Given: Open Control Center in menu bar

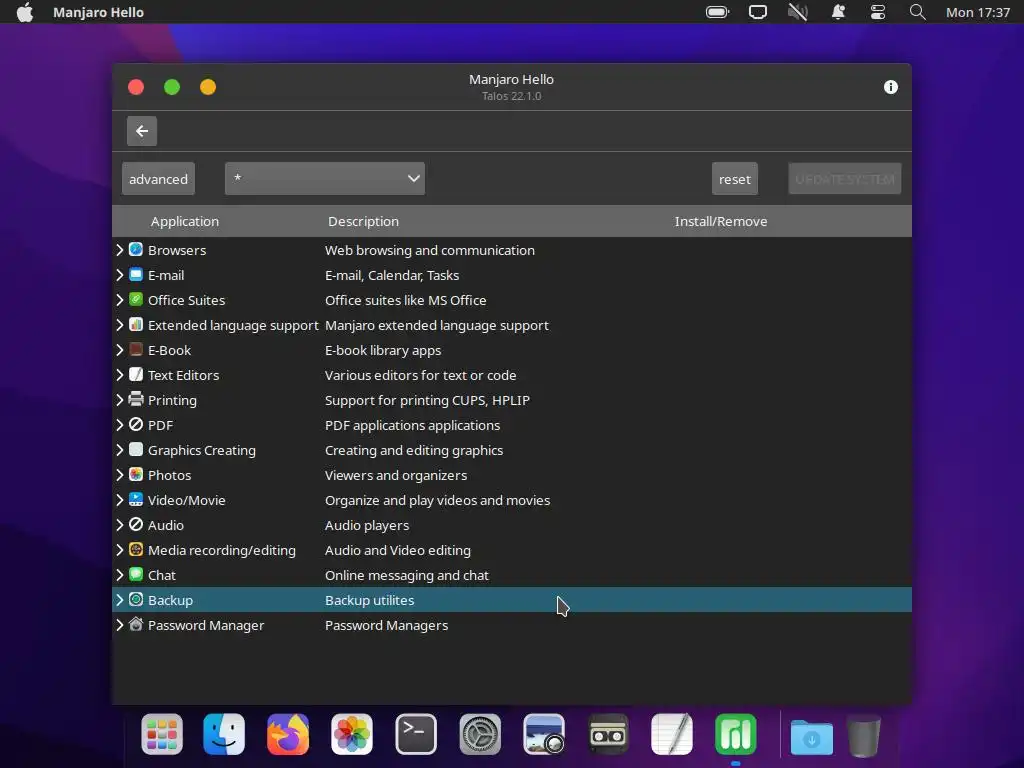Looking at the screenshot, I should [878, 12].
